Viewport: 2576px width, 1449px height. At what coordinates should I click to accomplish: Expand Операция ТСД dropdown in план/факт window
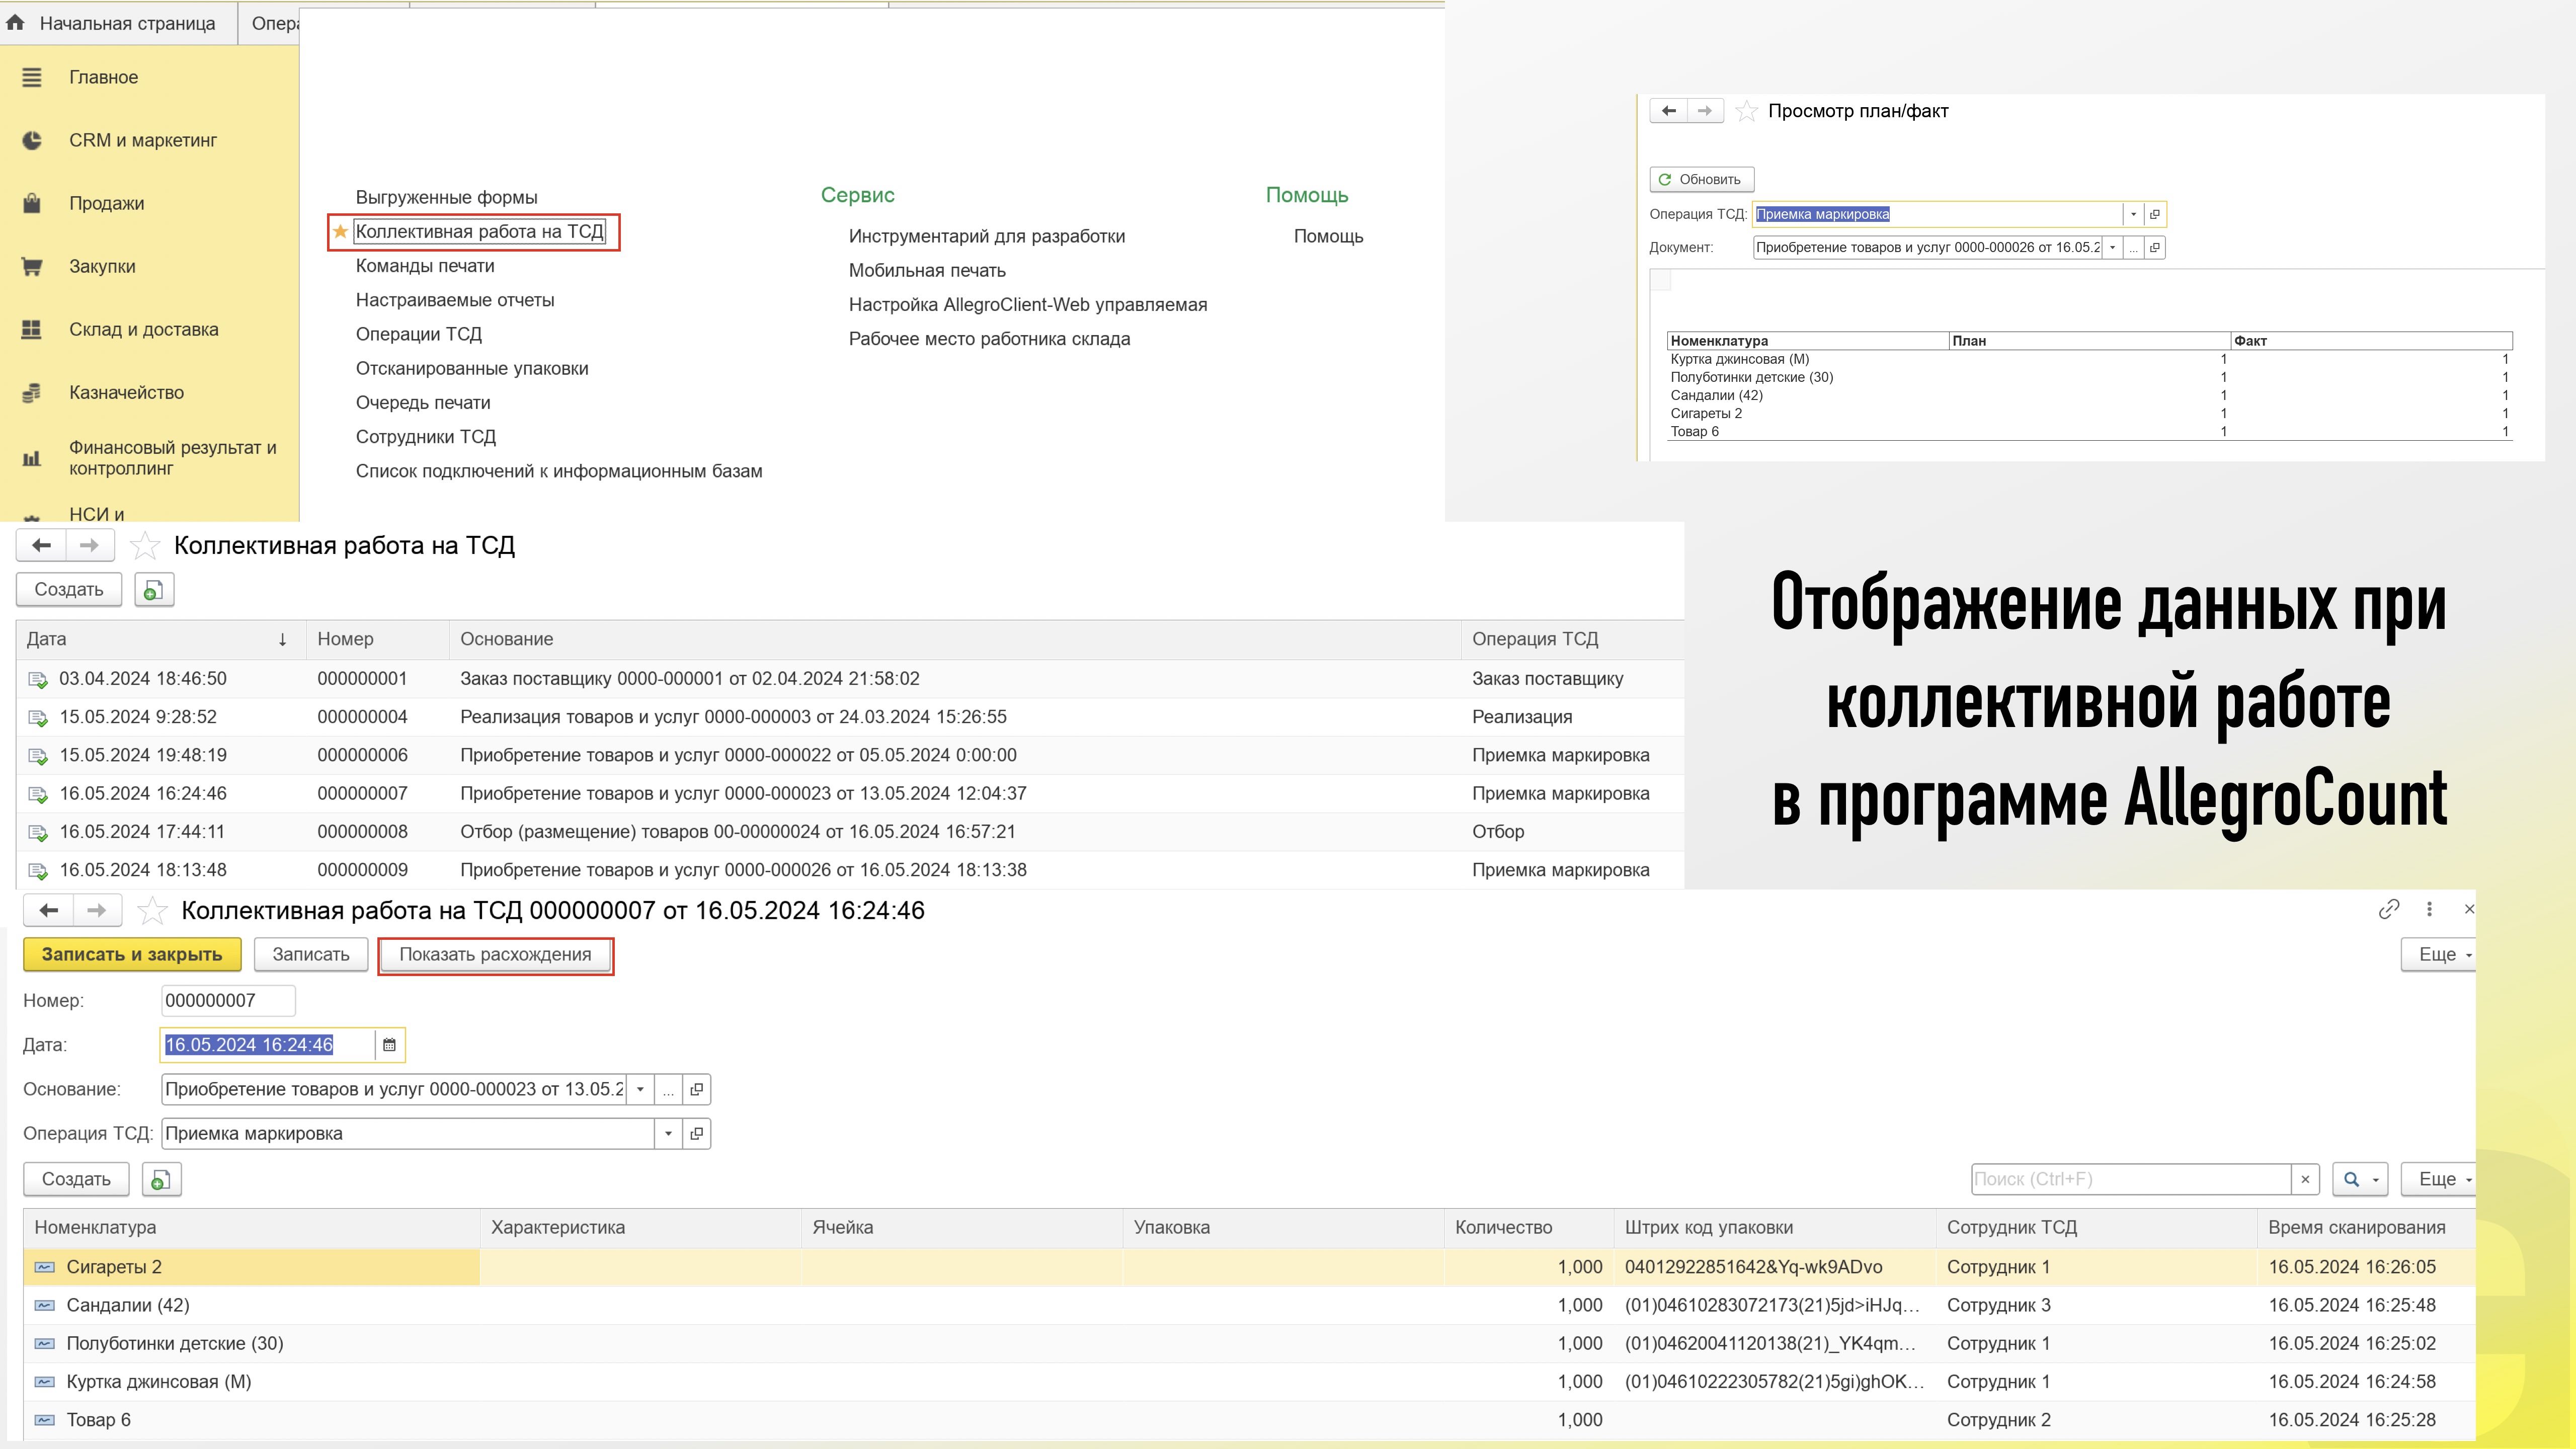pos(2133,214)
